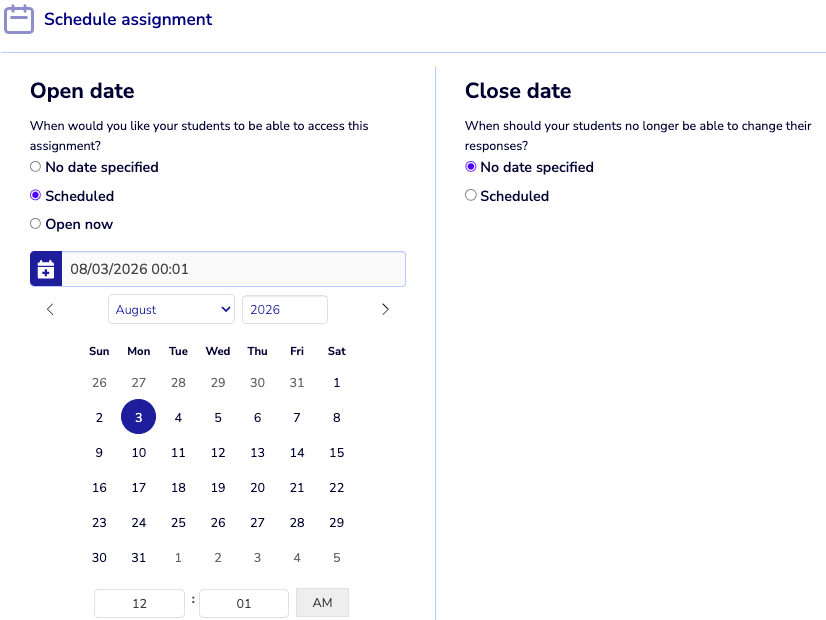Select day 14 in the calendar
Image resolution: width=826 pixels, height=620 pixels.
point(297,452)
